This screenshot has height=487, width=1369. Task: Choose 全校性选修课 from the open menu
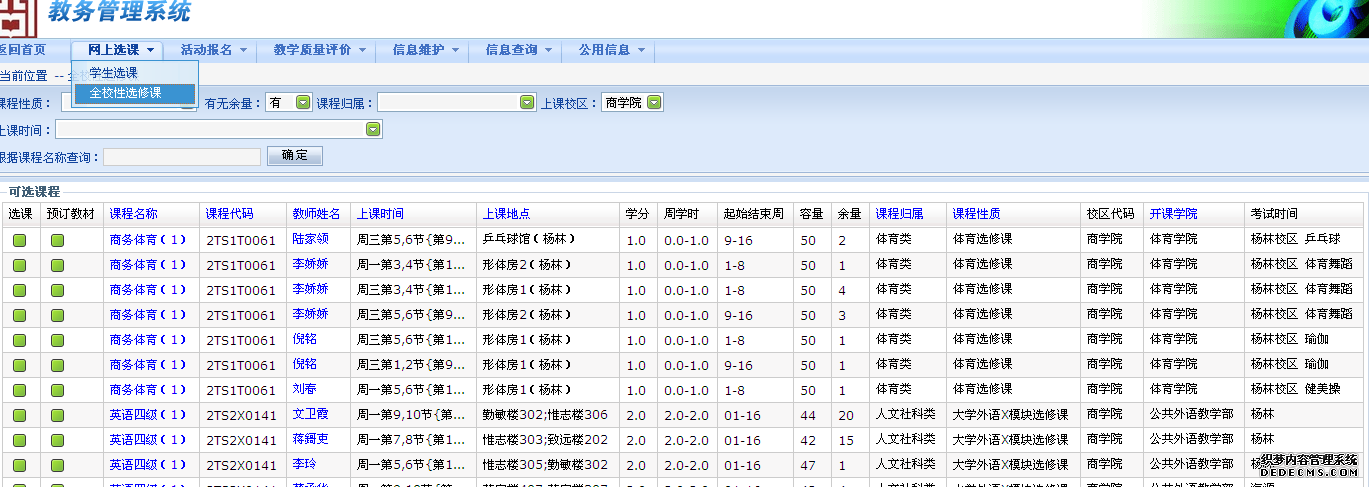(134, 93)
